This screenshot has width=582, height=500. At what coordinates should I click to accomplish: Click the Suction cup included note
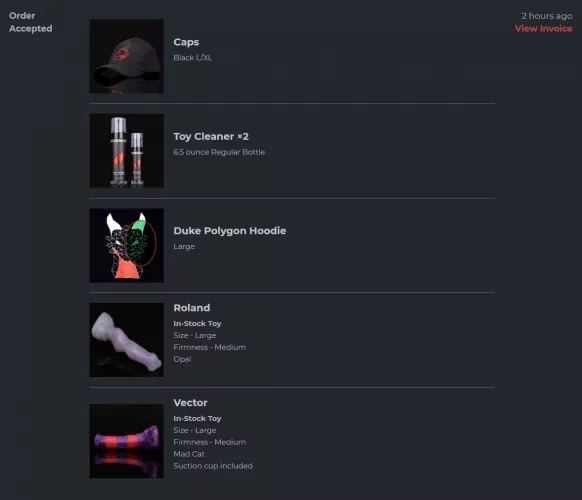click(x=213, y=466)
